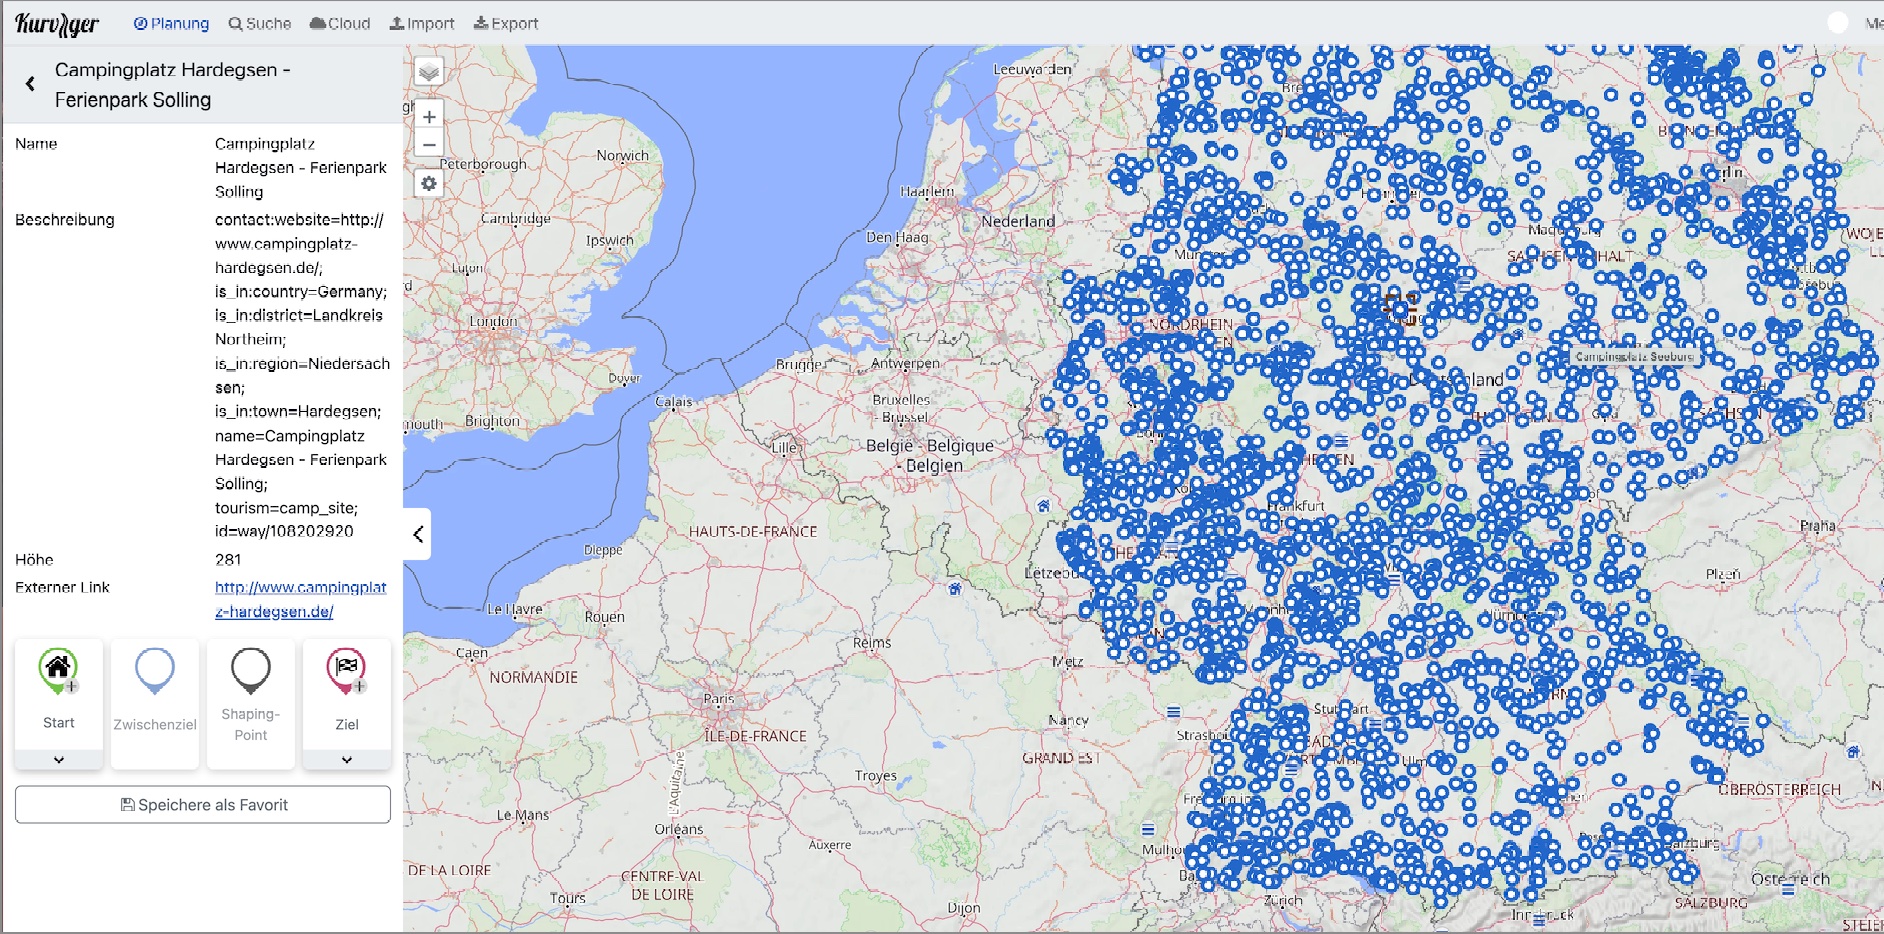Zoom out on the map
The image size is (1884, 934).
click(429, 144)
